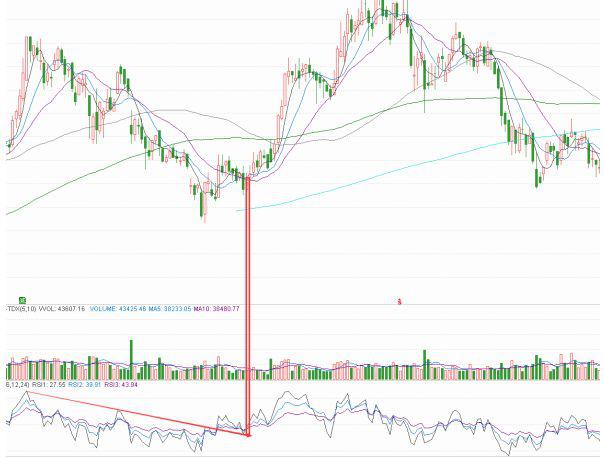Open the RSI (6,12,24) parameter label
The height and width of the screenshot is (459, 604).
[x=13, y=383]
